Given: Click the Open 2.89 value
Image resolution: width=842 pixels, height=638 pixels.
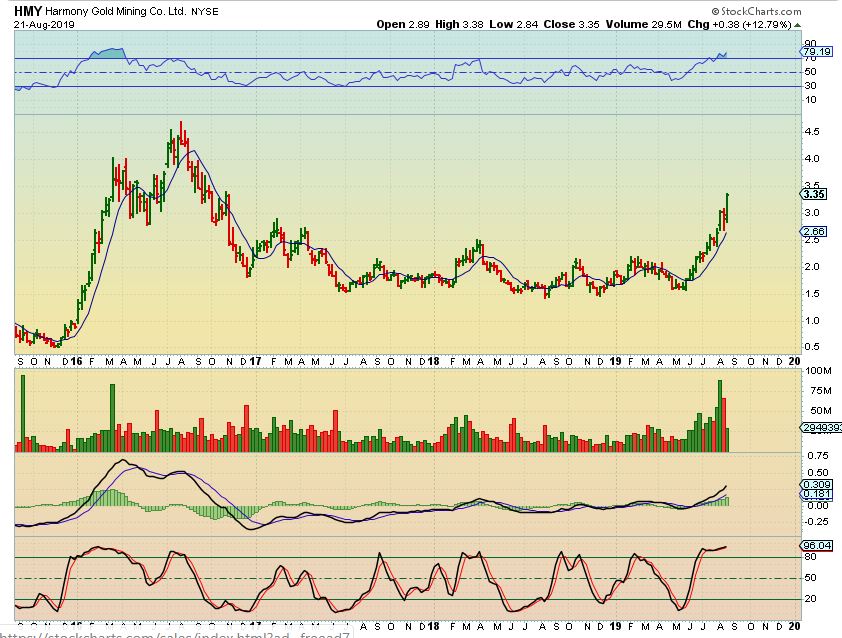Looking at the screenshot, I should coord(403,24).
